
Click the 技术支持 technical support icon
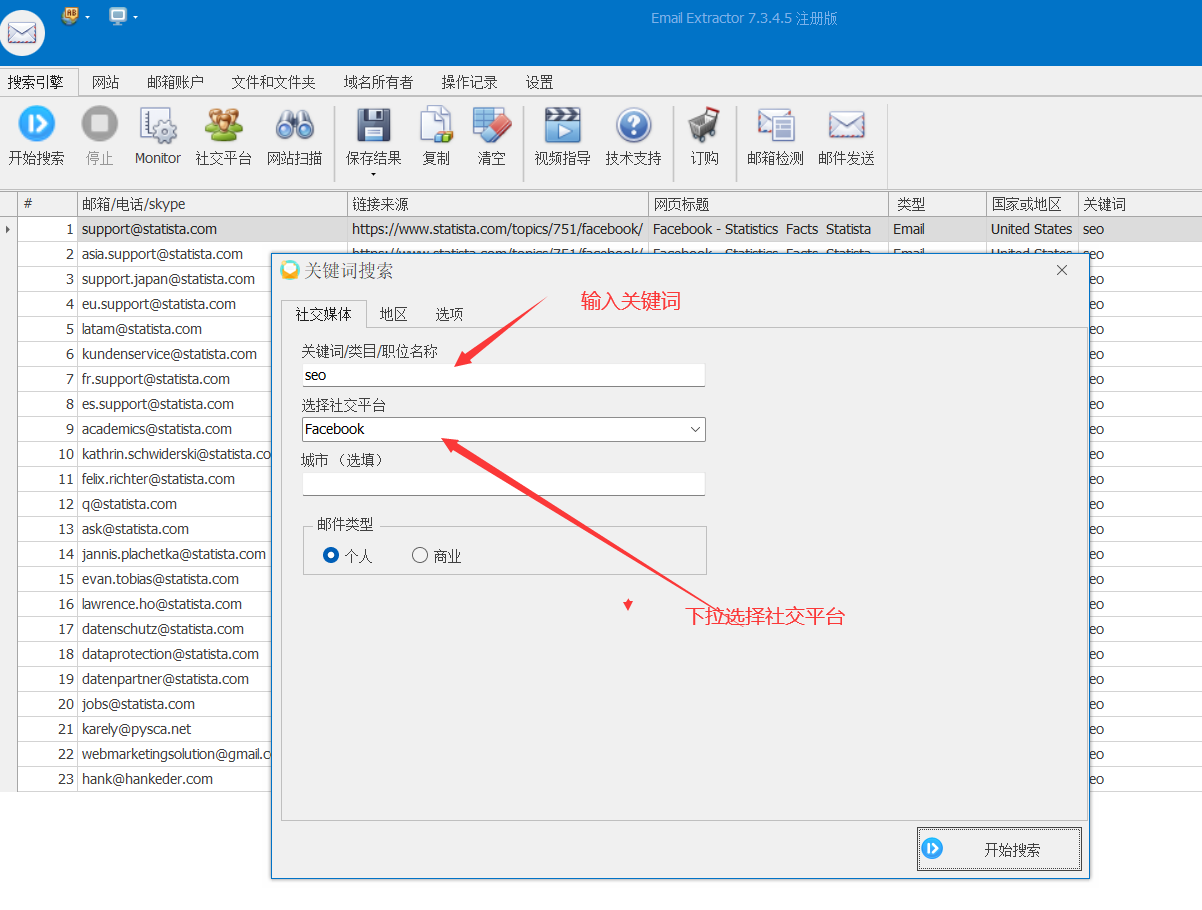pos(632,135)
